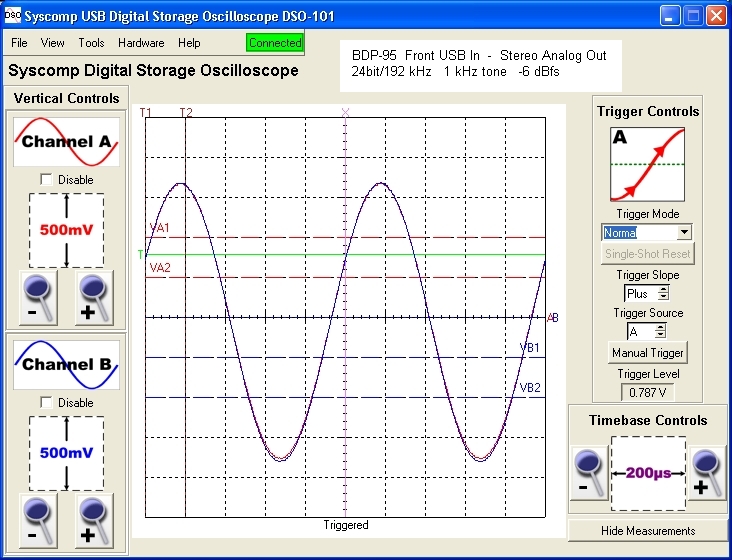
Task: Zoom in Channel A vertical scale
Action: [x=95, y=298]
